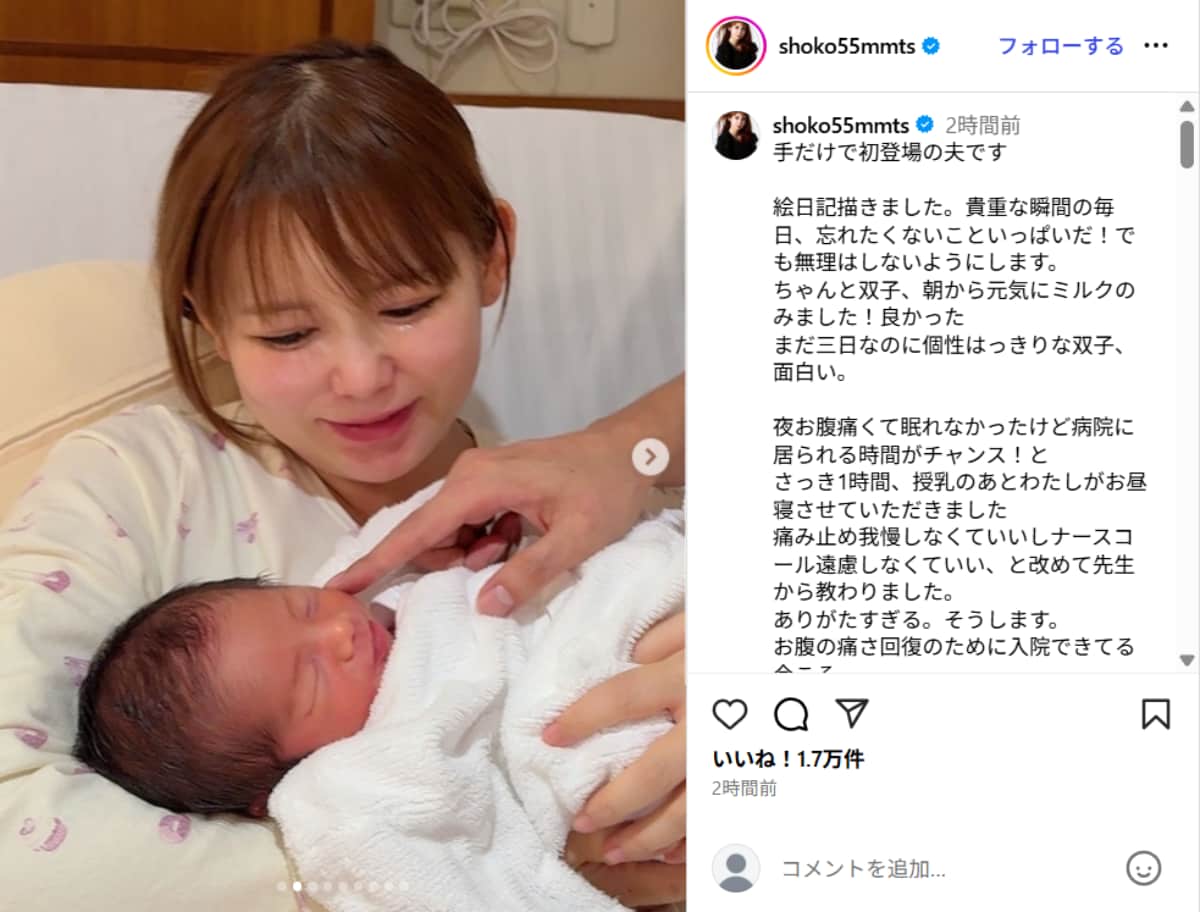Save the post with bookmark icon
The height and width of the screenshot is (912, 1200).
click(x=1156, y=713)
